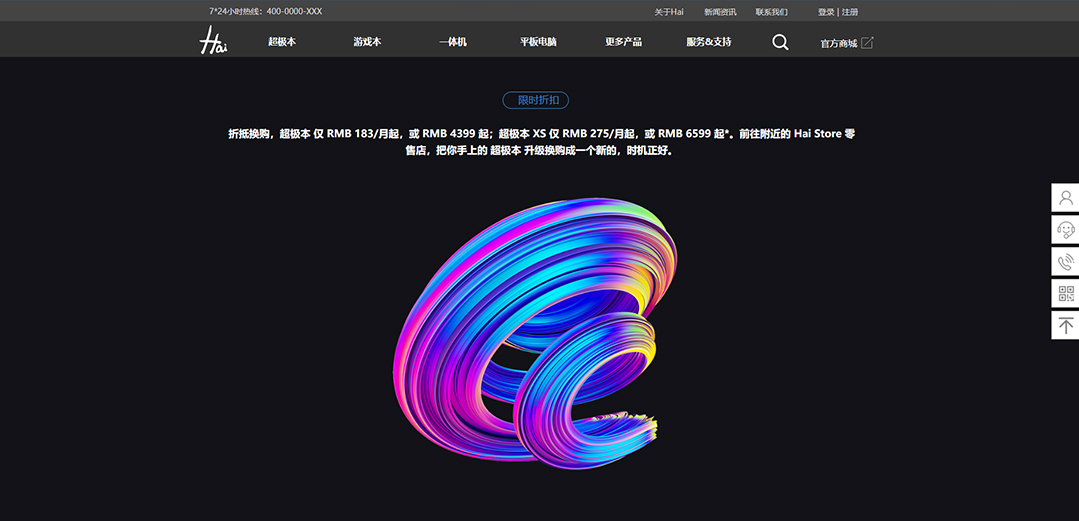Click the Hai logo in the navigation bar
Screen dimensions: 1079x521
[212, 41]
